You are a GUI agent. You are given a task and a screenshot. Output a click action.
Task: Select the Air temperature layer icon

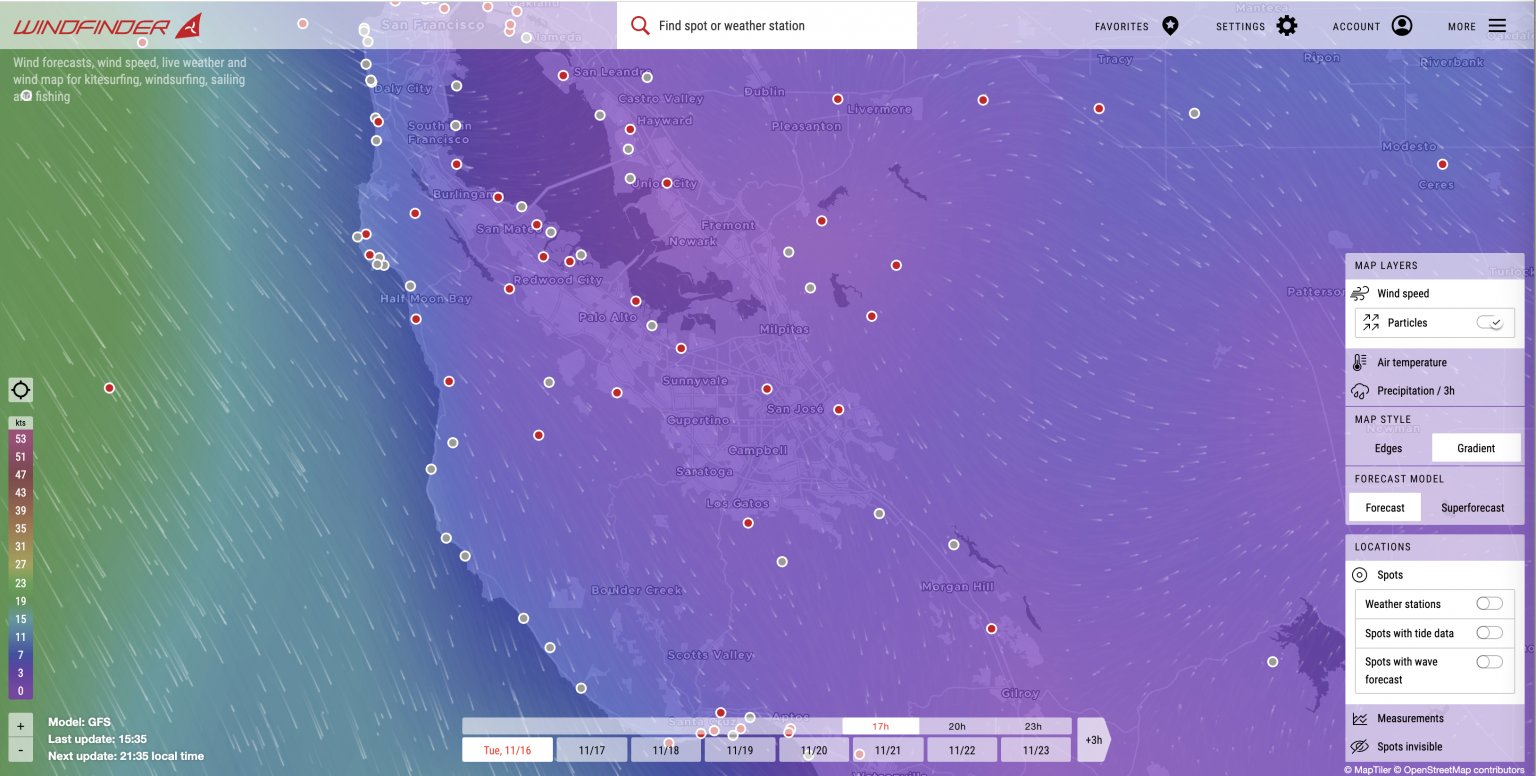coord(1360,362)
